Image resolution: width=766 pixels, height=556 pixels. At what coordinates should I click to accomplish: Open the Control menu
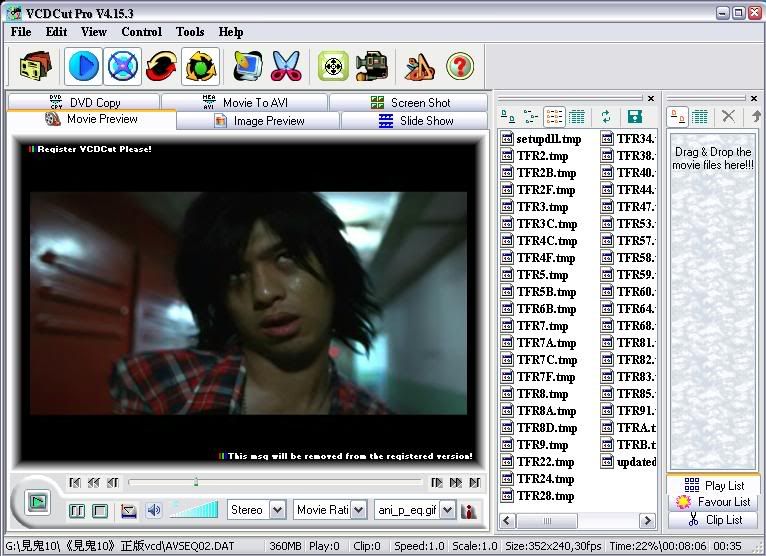pos(142,32)
